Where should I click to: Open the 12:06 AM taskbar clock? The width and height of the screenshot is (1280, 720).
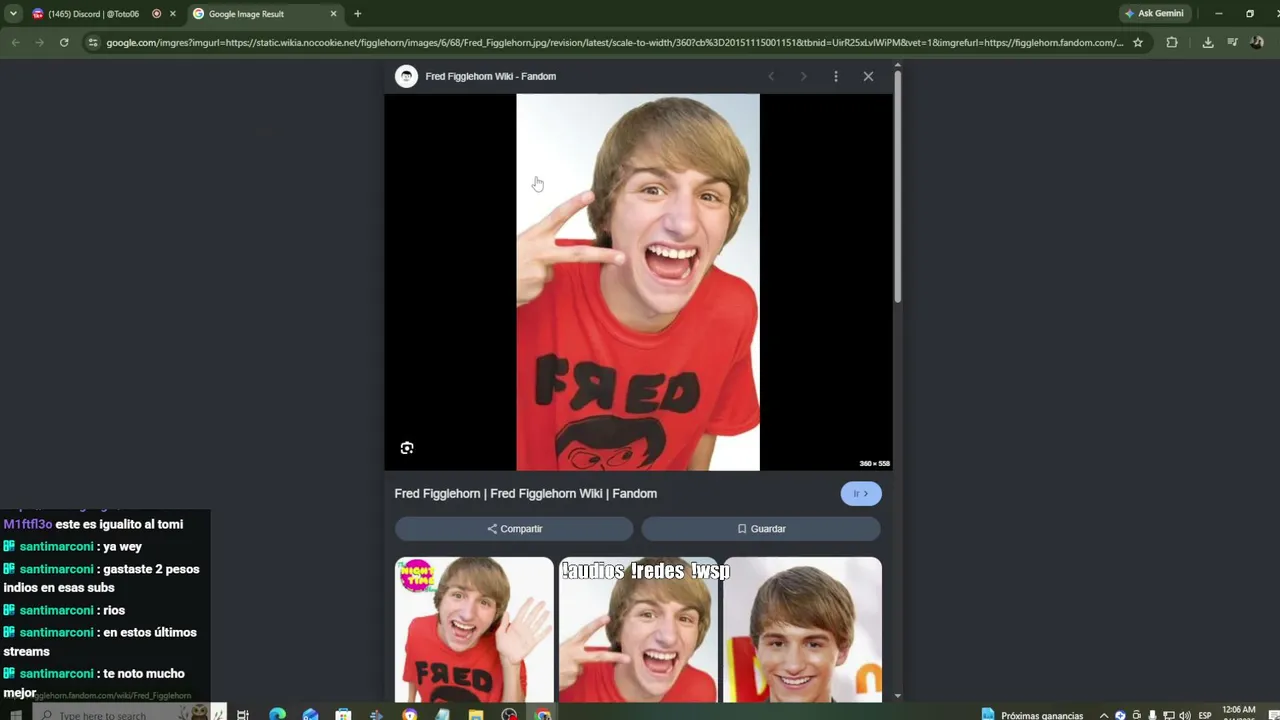coord(1238,713)
